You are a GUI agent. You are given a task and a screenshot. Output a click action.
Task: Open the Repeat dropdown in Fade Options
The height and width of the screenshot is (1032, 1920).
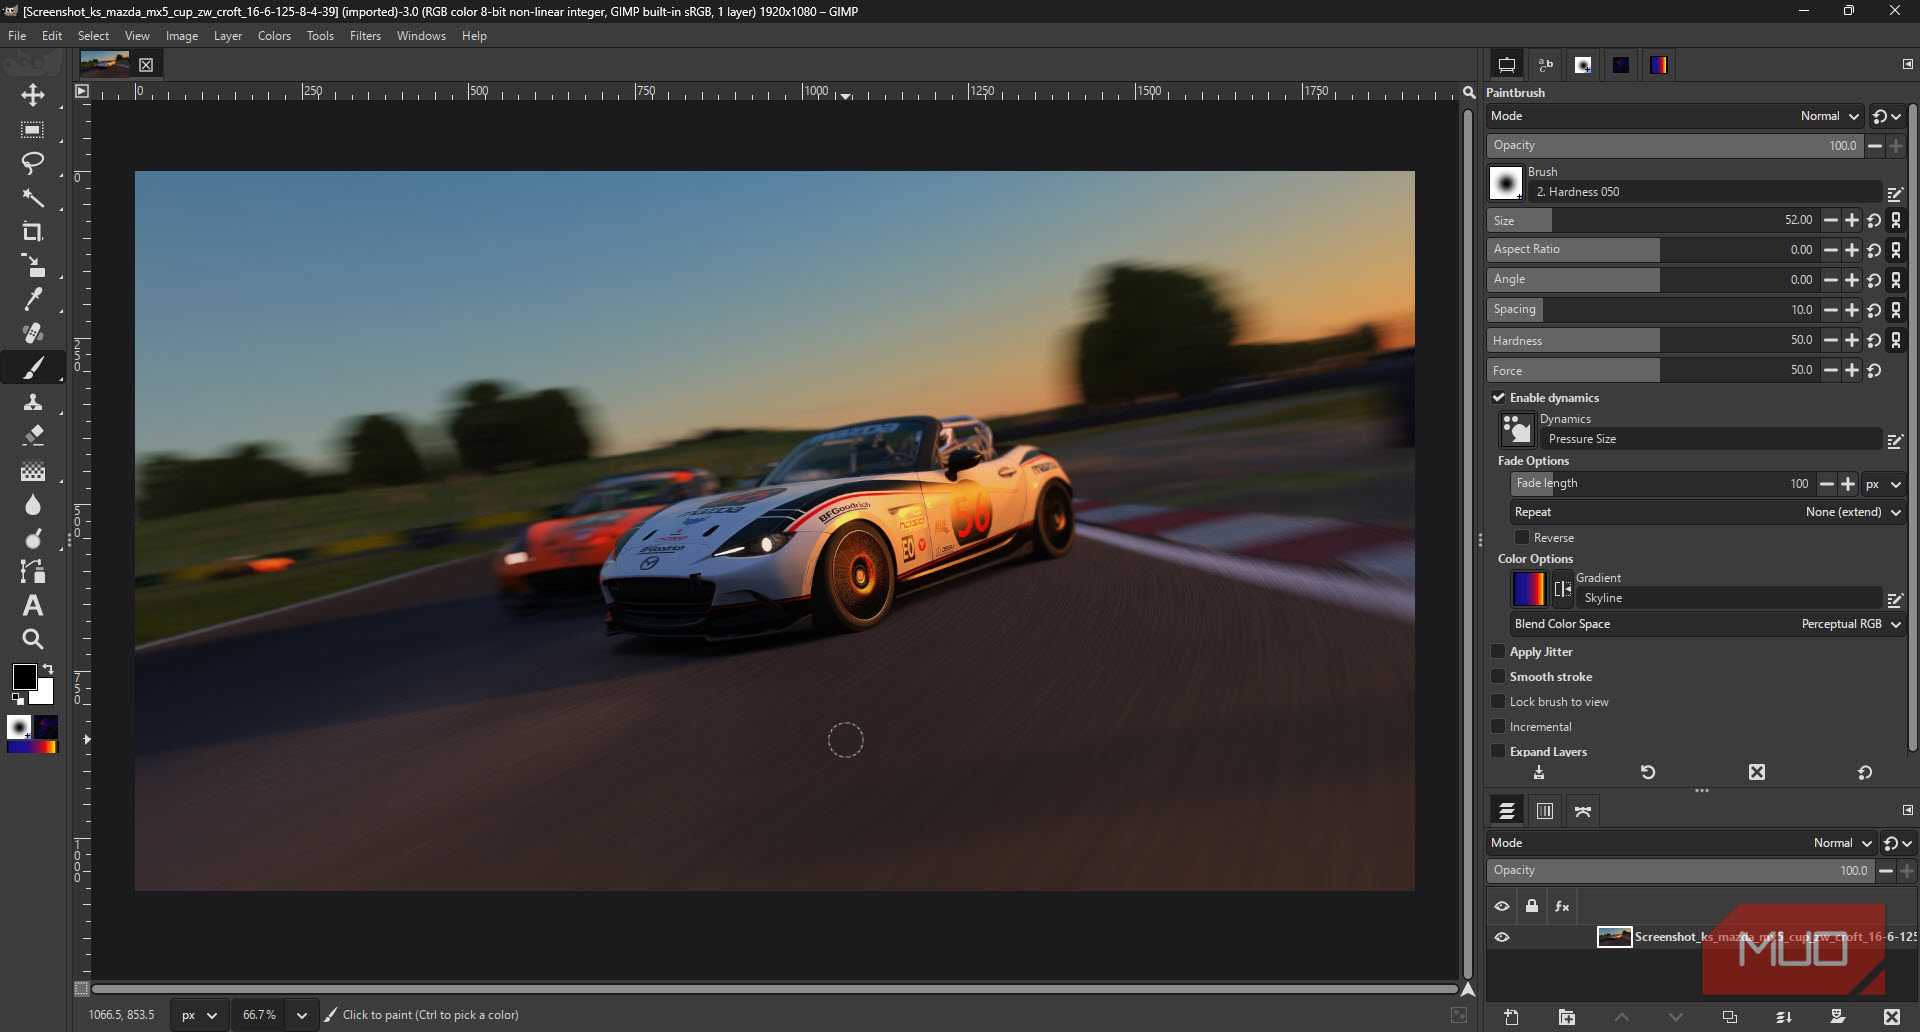click(x=1850, y=512)
